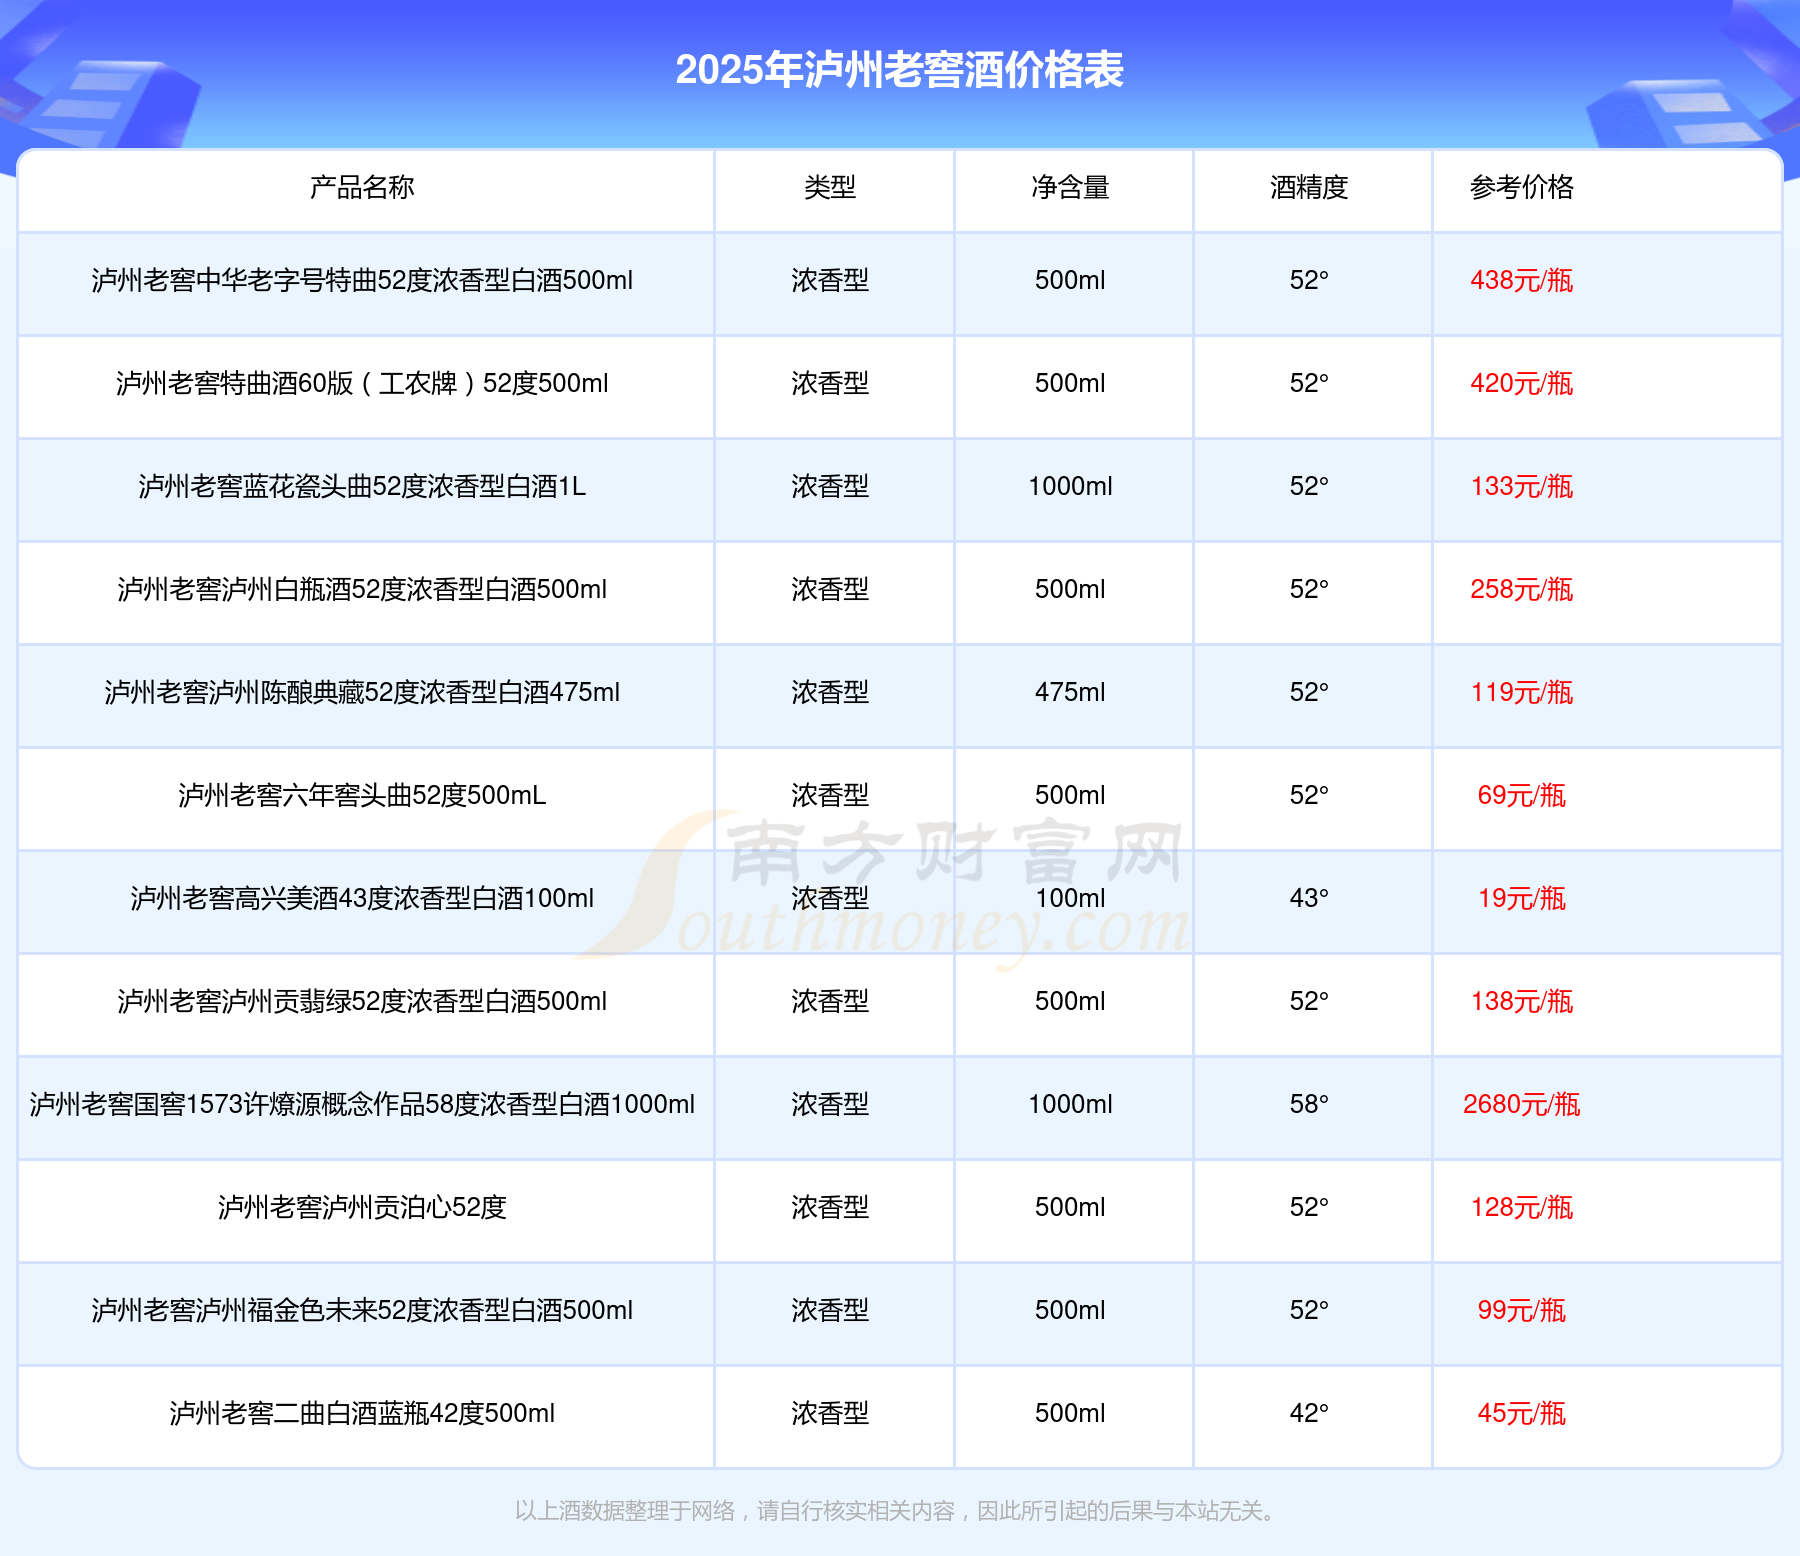Click the 58° alcohol cell
Viewport: 1800px width, 1556px height.
coord(1309,1104)
